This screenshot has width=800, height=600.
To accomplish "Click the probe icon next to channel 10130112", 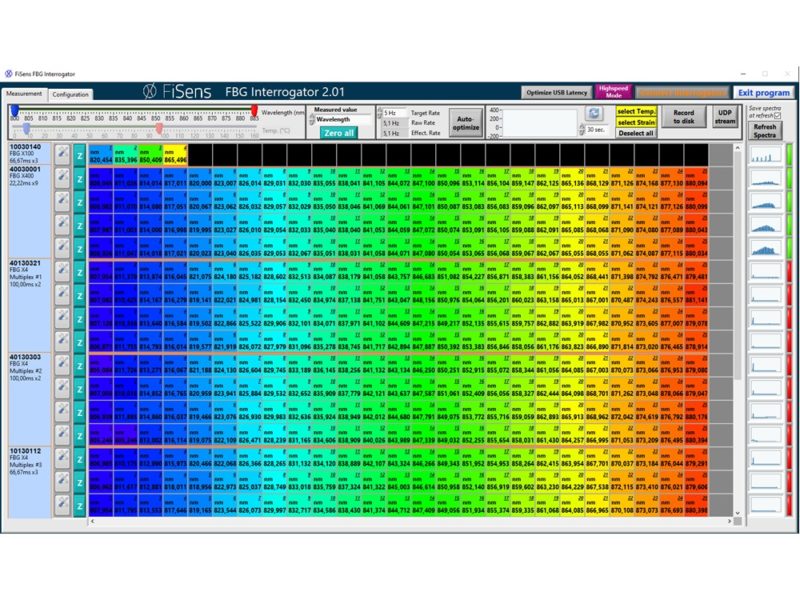I will [62, 460].
